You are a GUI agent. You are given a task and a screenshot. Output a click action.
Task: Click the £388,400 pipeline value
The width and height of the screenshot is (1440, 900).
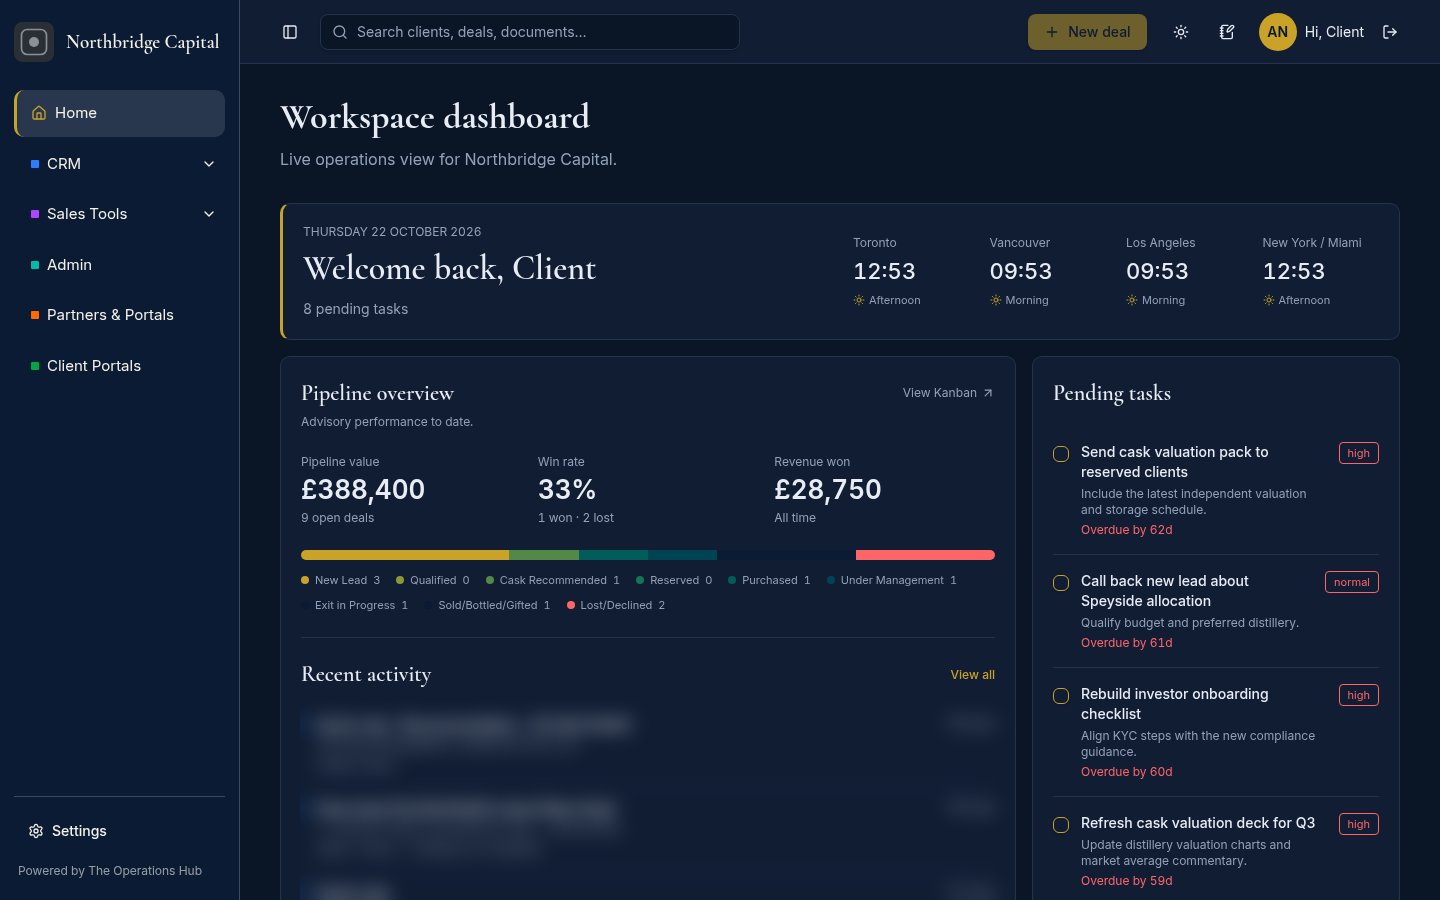click(x=363, y=489)
